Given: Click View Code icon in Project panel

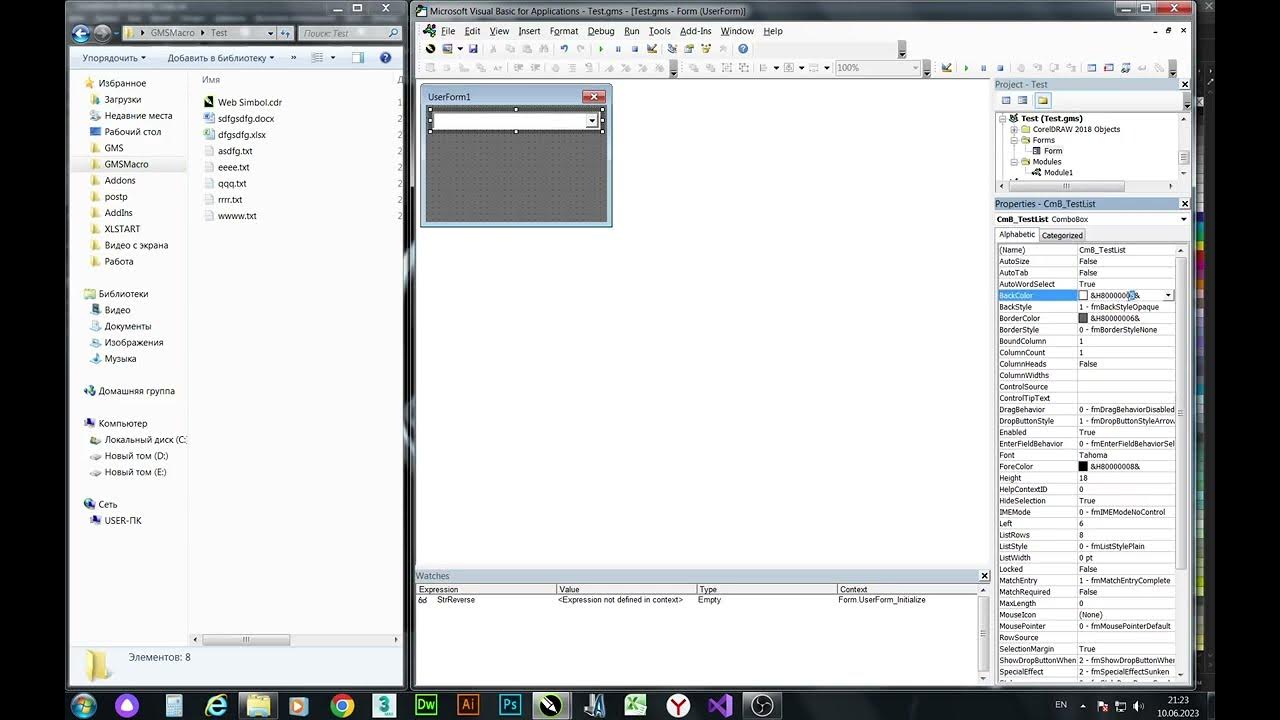Looking at the screenshot, I should click(x=1006, y=100).
